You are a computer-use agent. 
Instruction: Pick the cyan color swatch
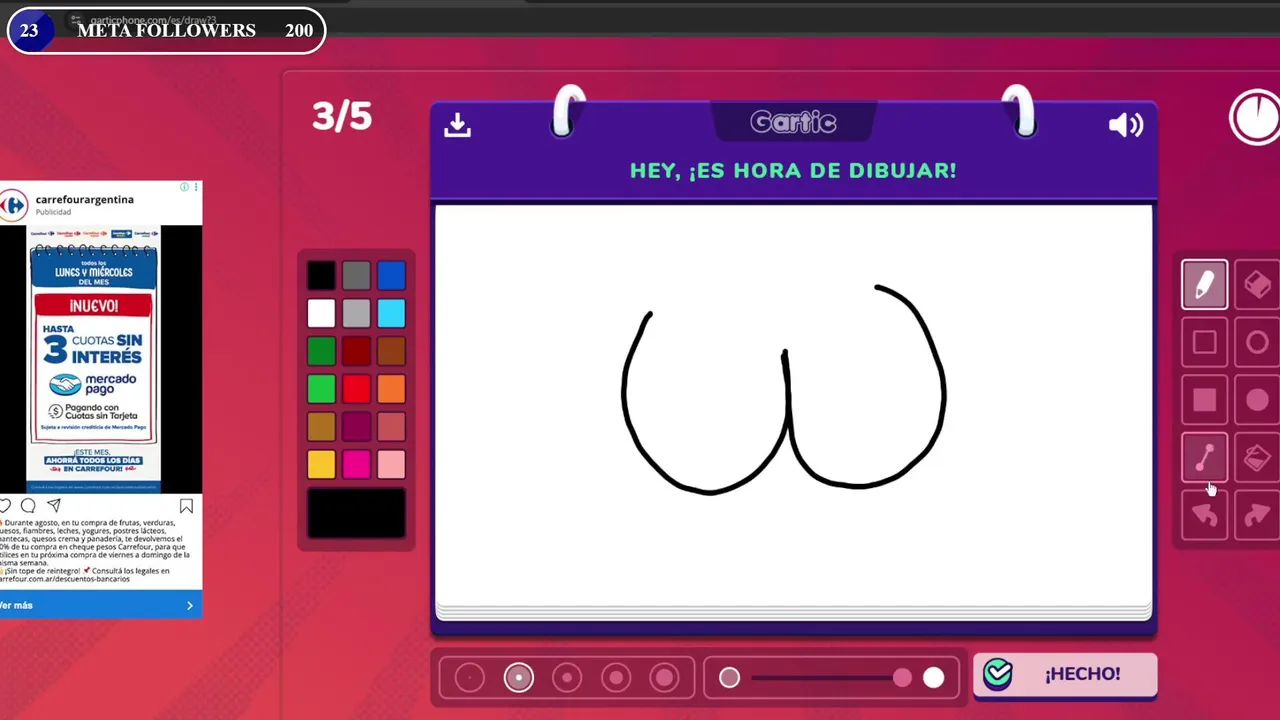(x=391, y=313)
